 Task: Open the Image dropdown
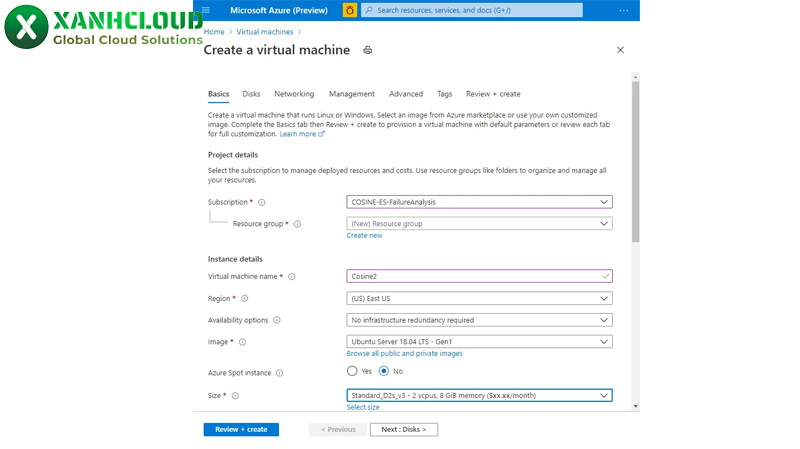pyautogui.click(x=479, y=342)
